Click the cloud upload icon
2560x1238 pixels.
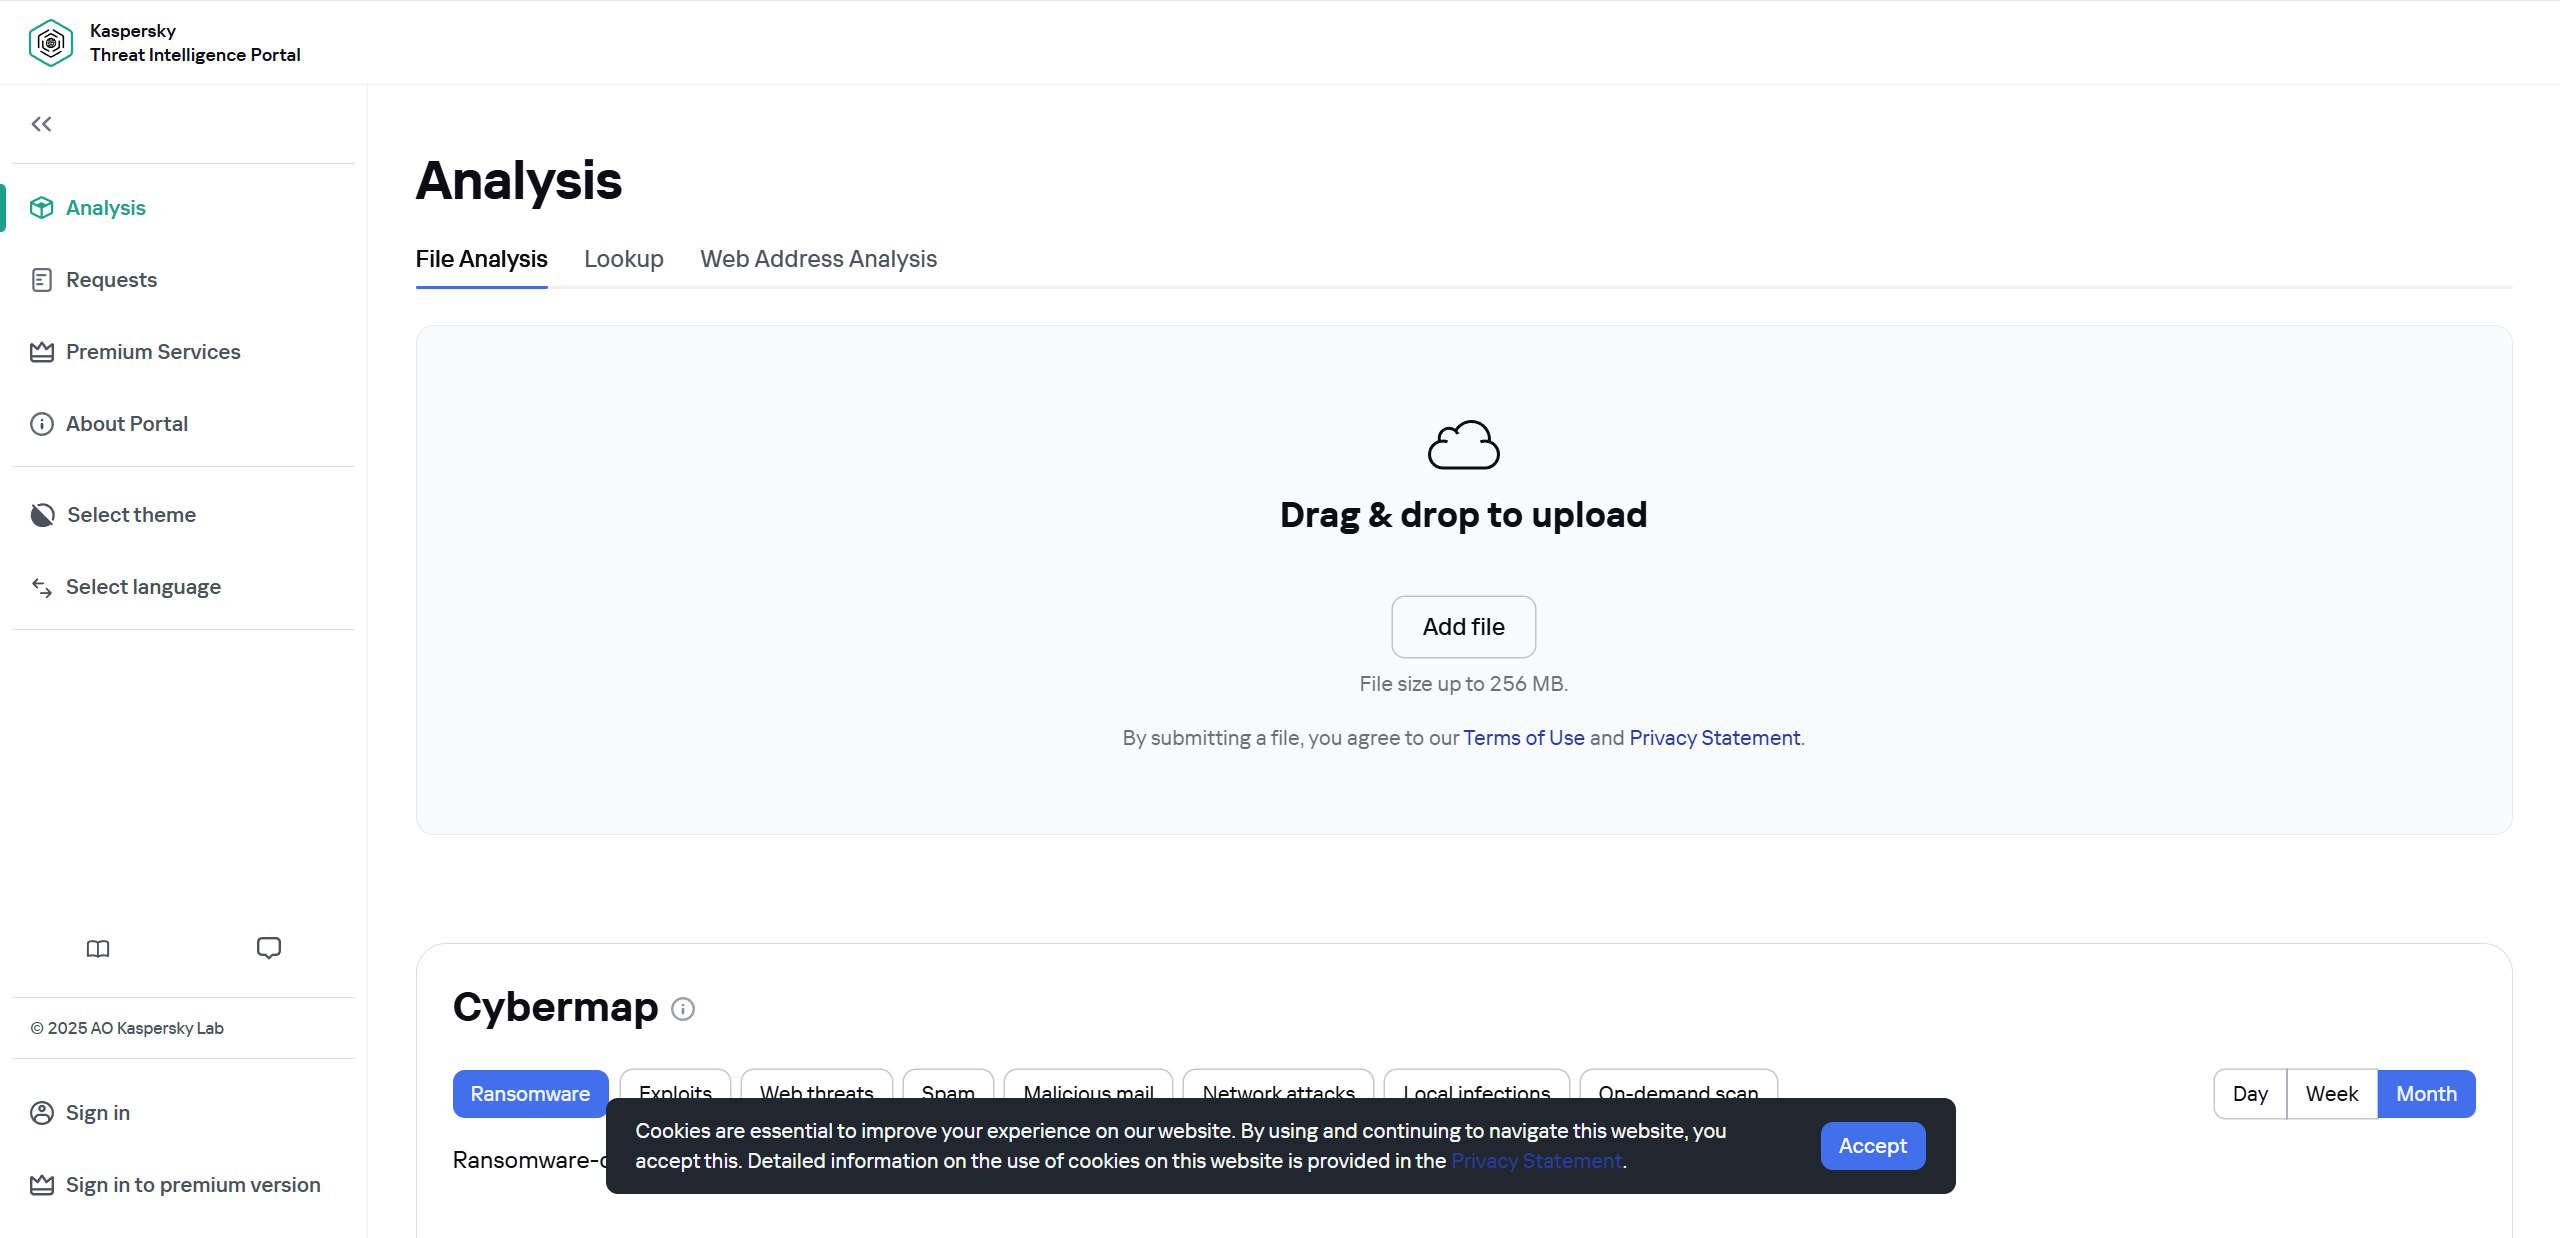1463,445
